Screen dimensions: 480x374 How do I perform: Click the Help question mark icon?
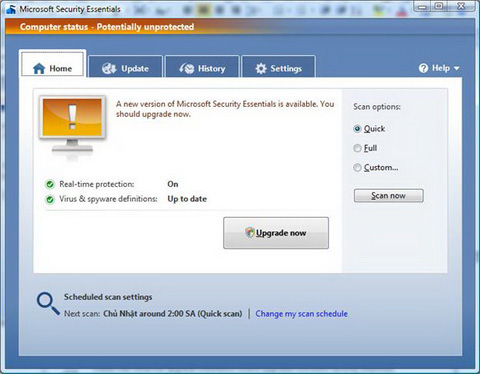point(423,68)
